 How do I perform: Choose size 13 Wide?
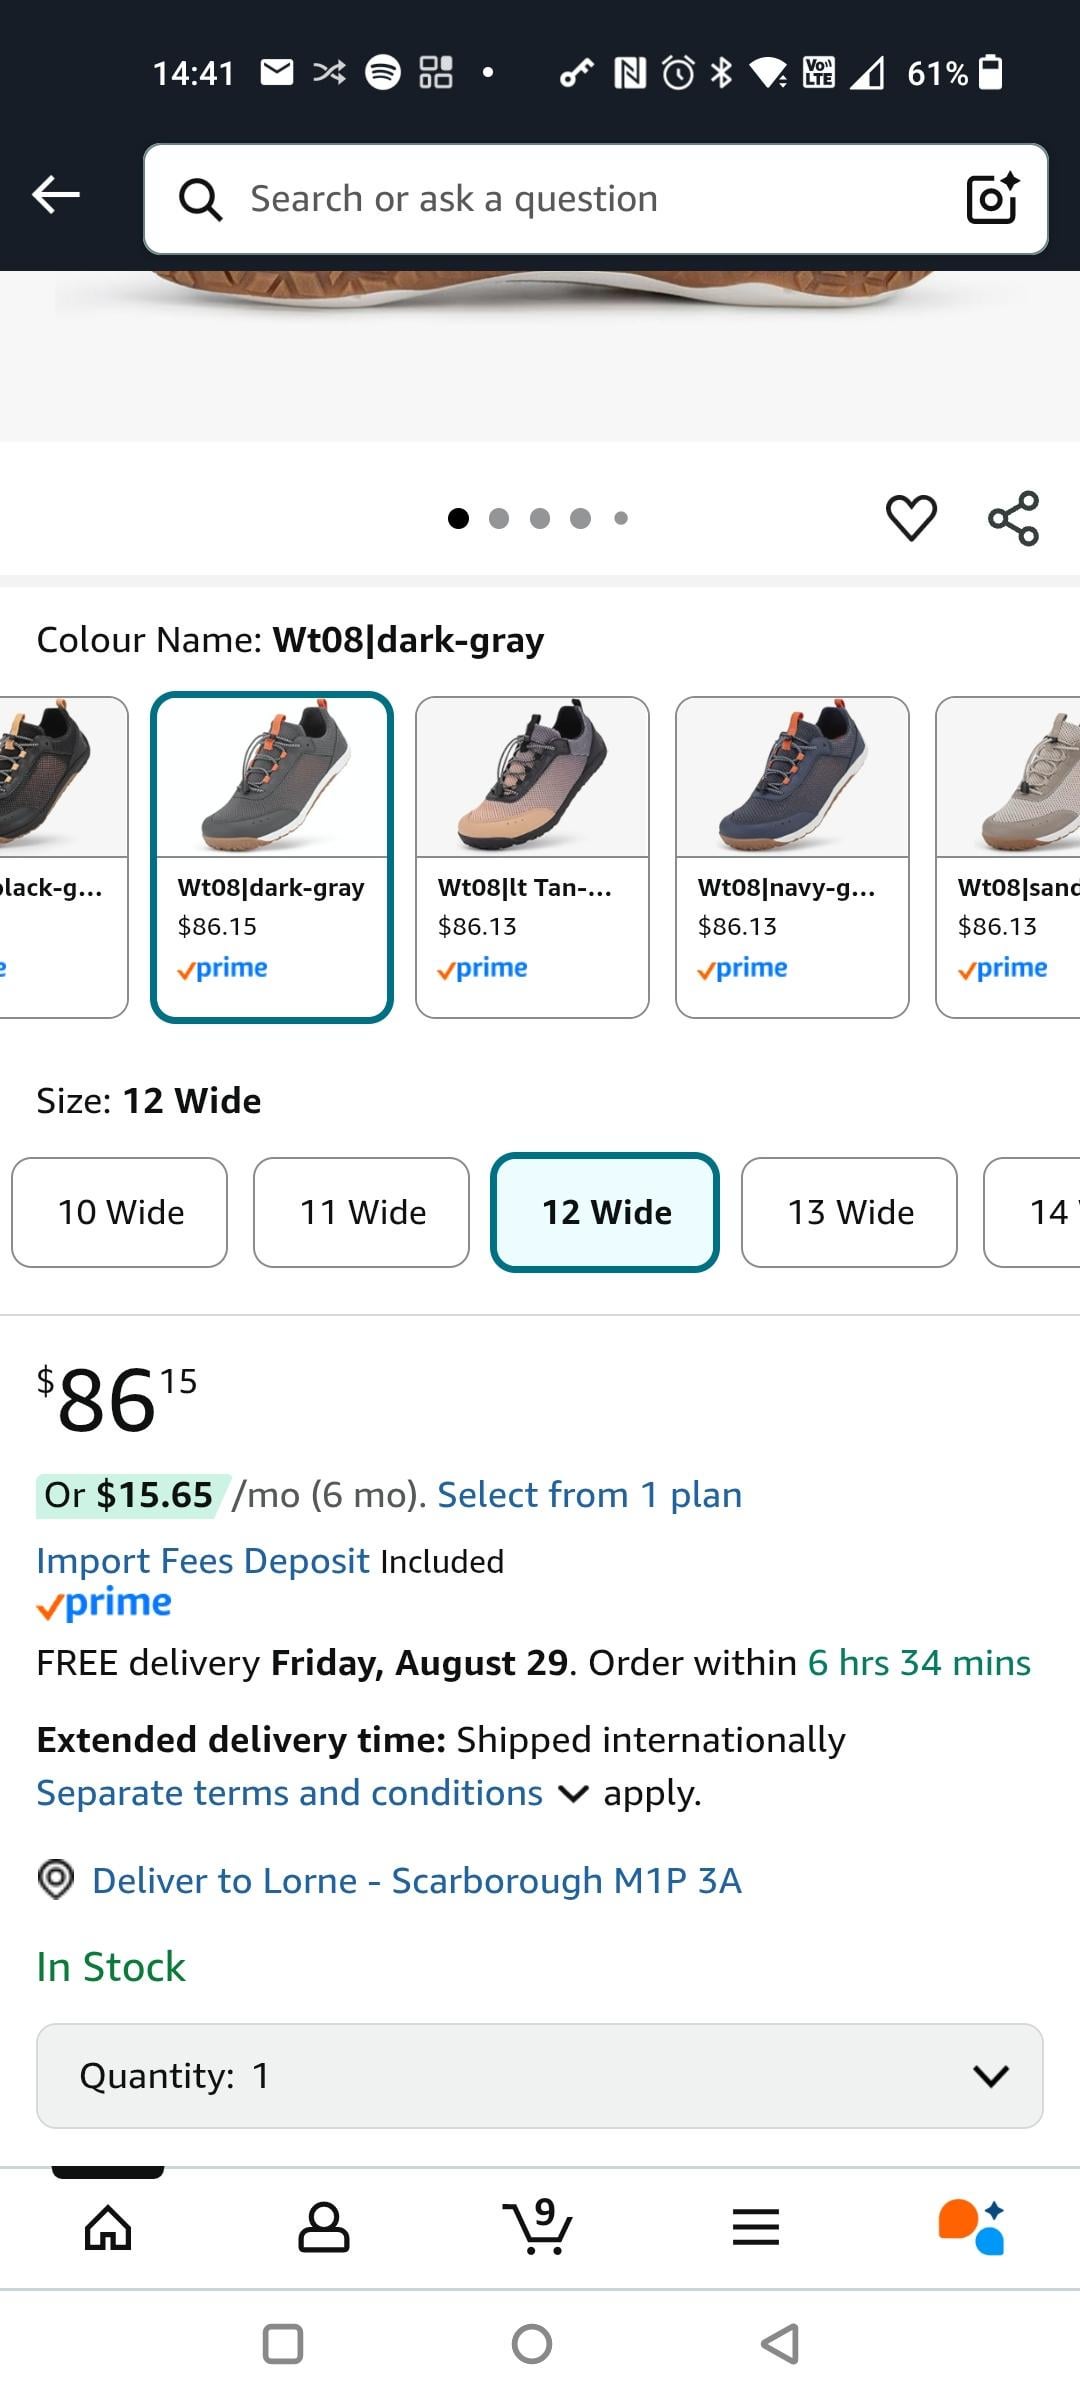tap(849, 1212)
